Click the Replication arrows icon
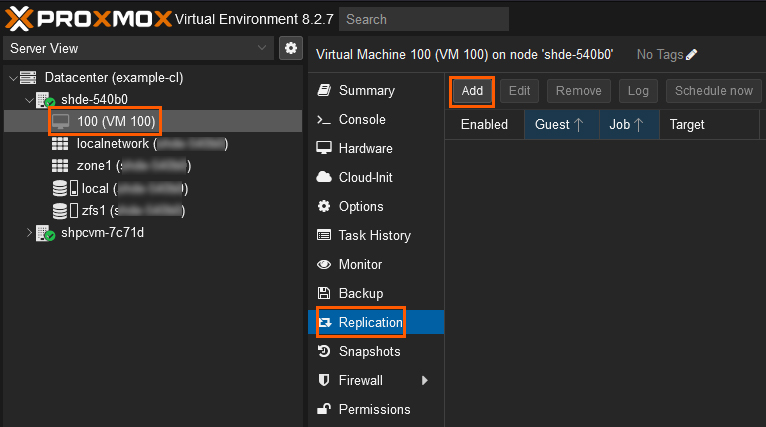 coord(325,322)
